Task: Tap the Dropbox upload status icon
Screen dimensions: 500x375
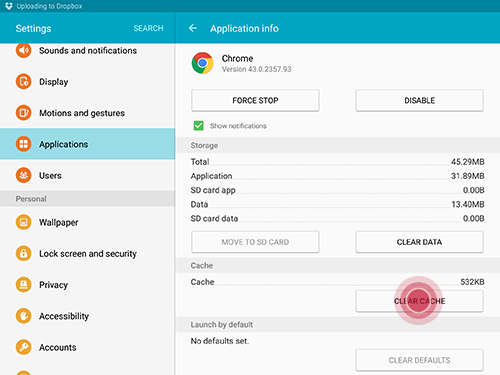Action: tap(9, 6)
